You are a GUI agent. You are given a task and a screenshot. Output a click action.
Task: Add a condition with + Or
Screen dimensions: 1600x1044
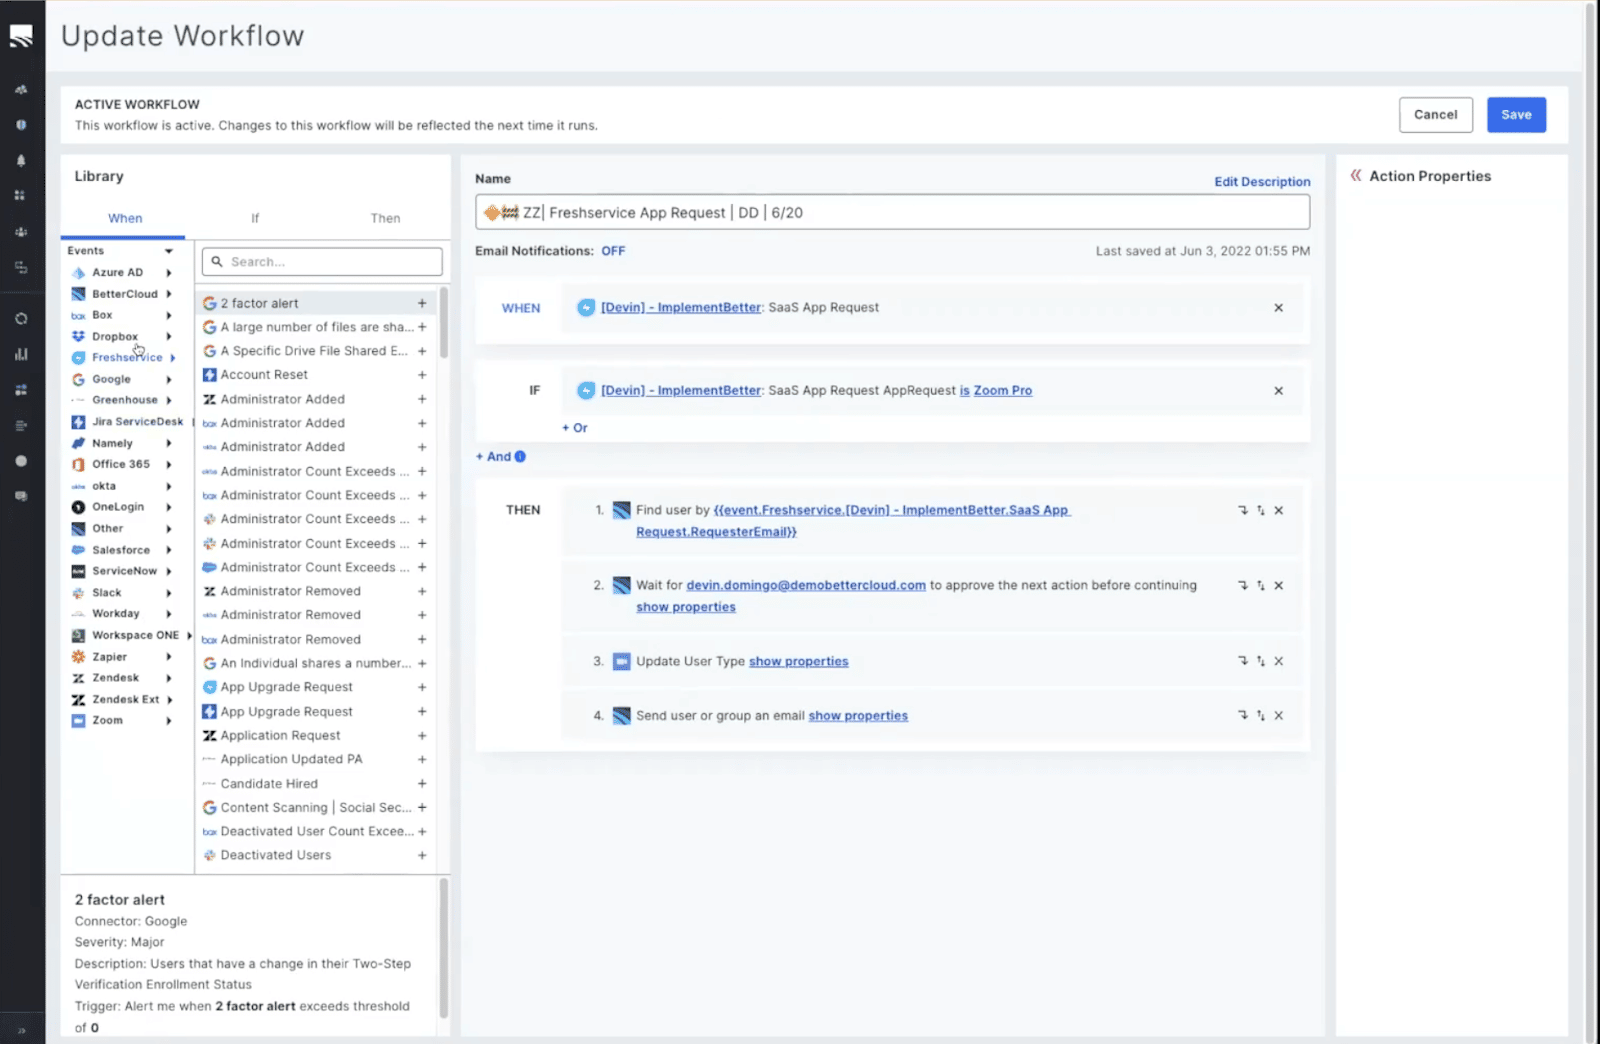[x=575, y=428]
